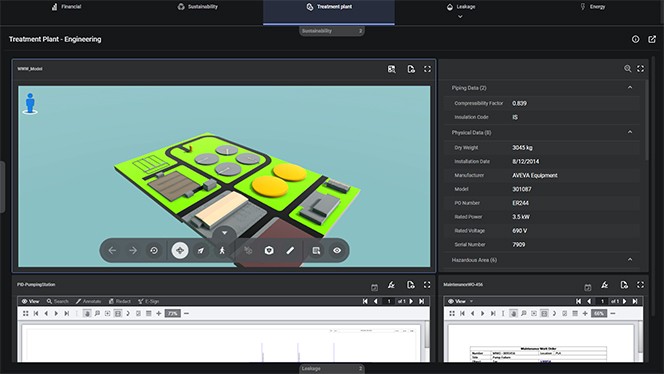Viewport: 664px width, 374px height.
Task: Zoom in with plus in PID viewer
Action: (159, 313)
